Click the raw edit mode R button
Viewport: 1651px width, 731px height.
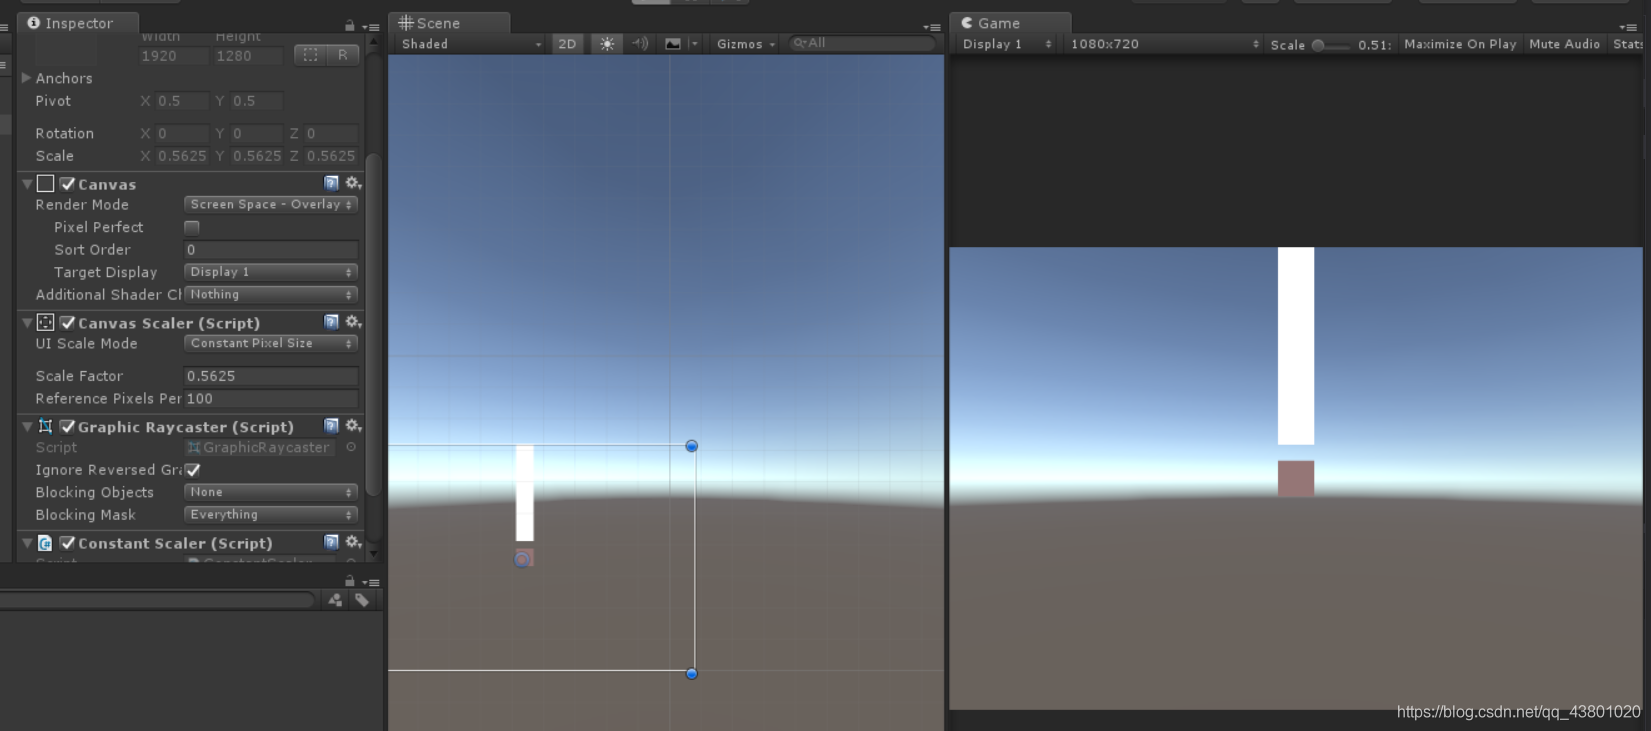[343, 56]
